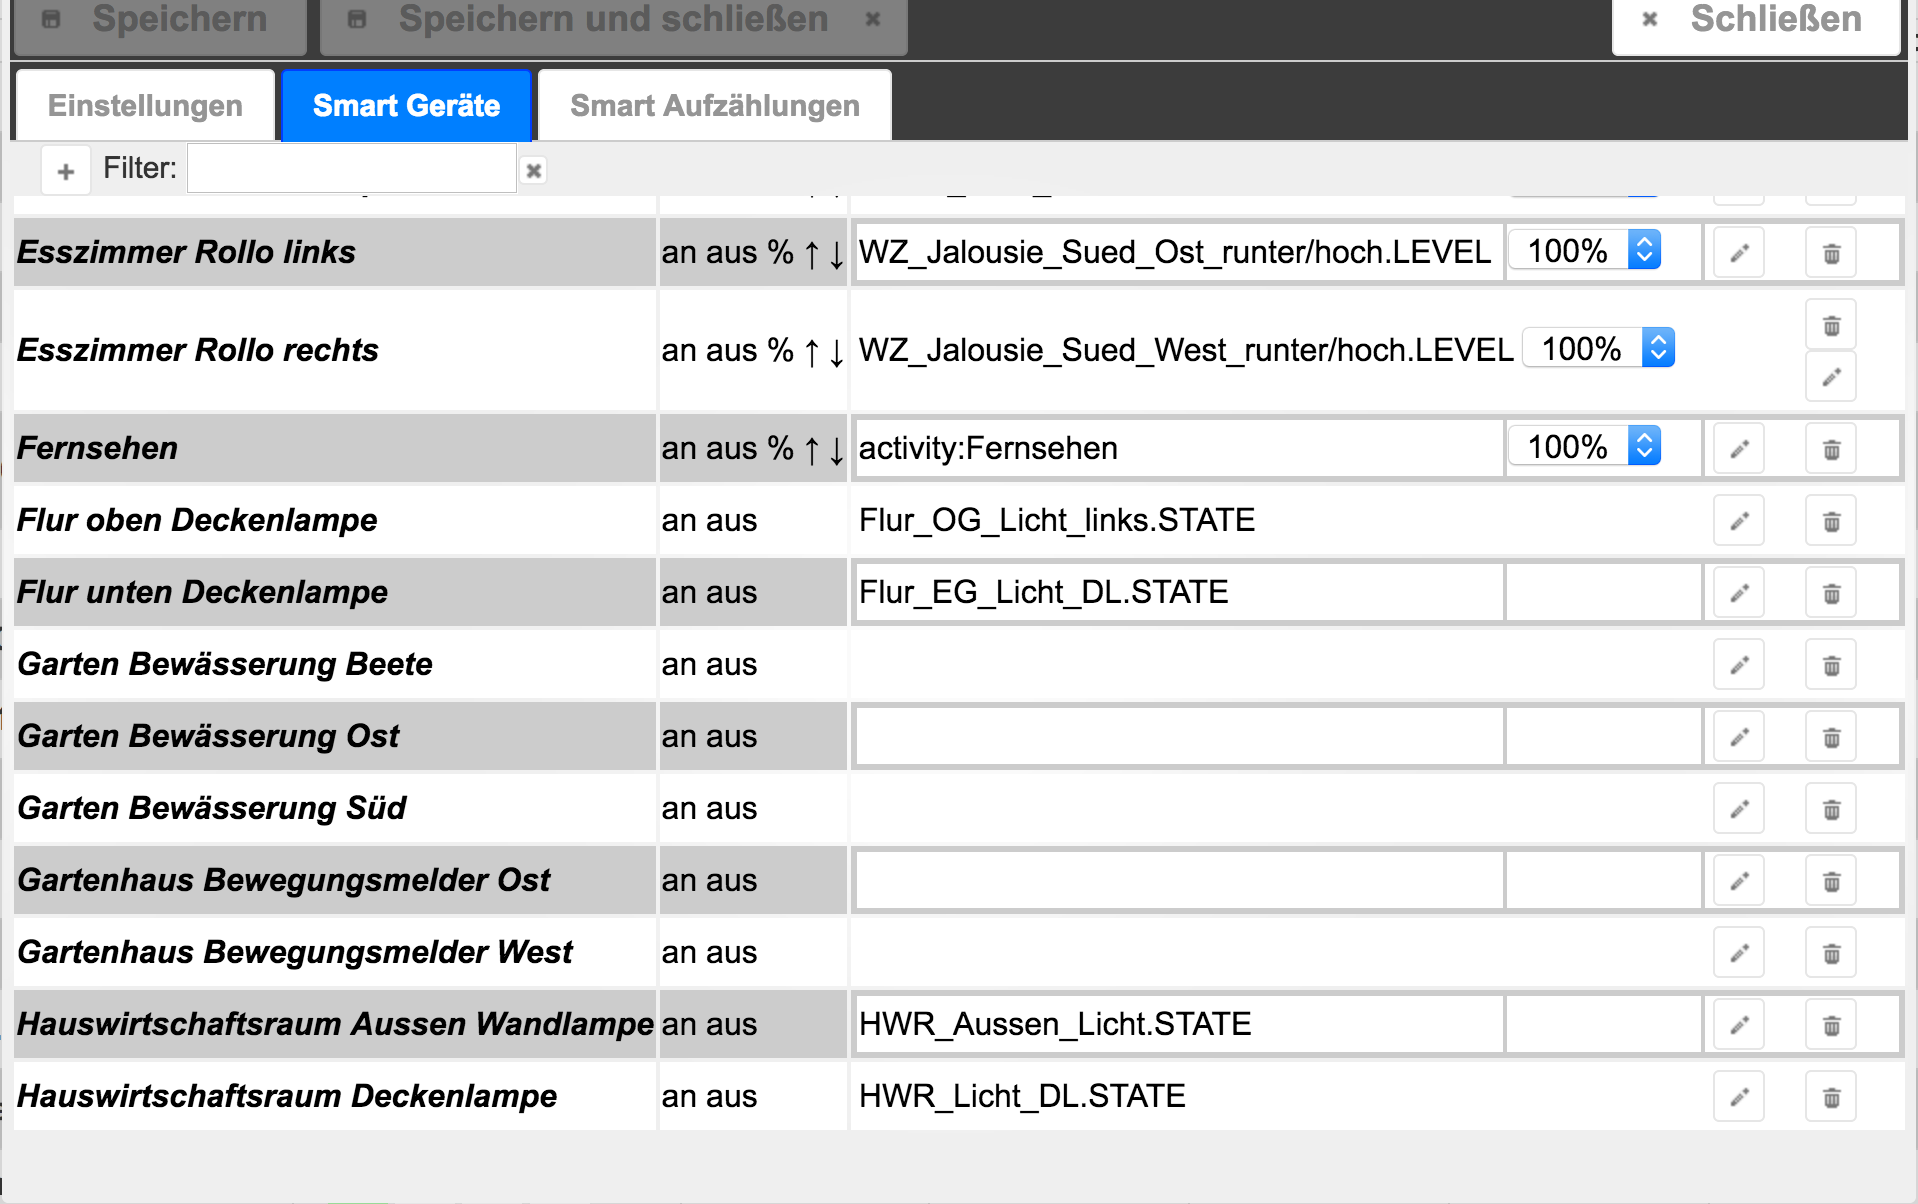Viewport: 1918px width, 1204px height.
Task: Edit Gartenhaus Bewegungsmelder Ost entry
Action: [1739, 881]
